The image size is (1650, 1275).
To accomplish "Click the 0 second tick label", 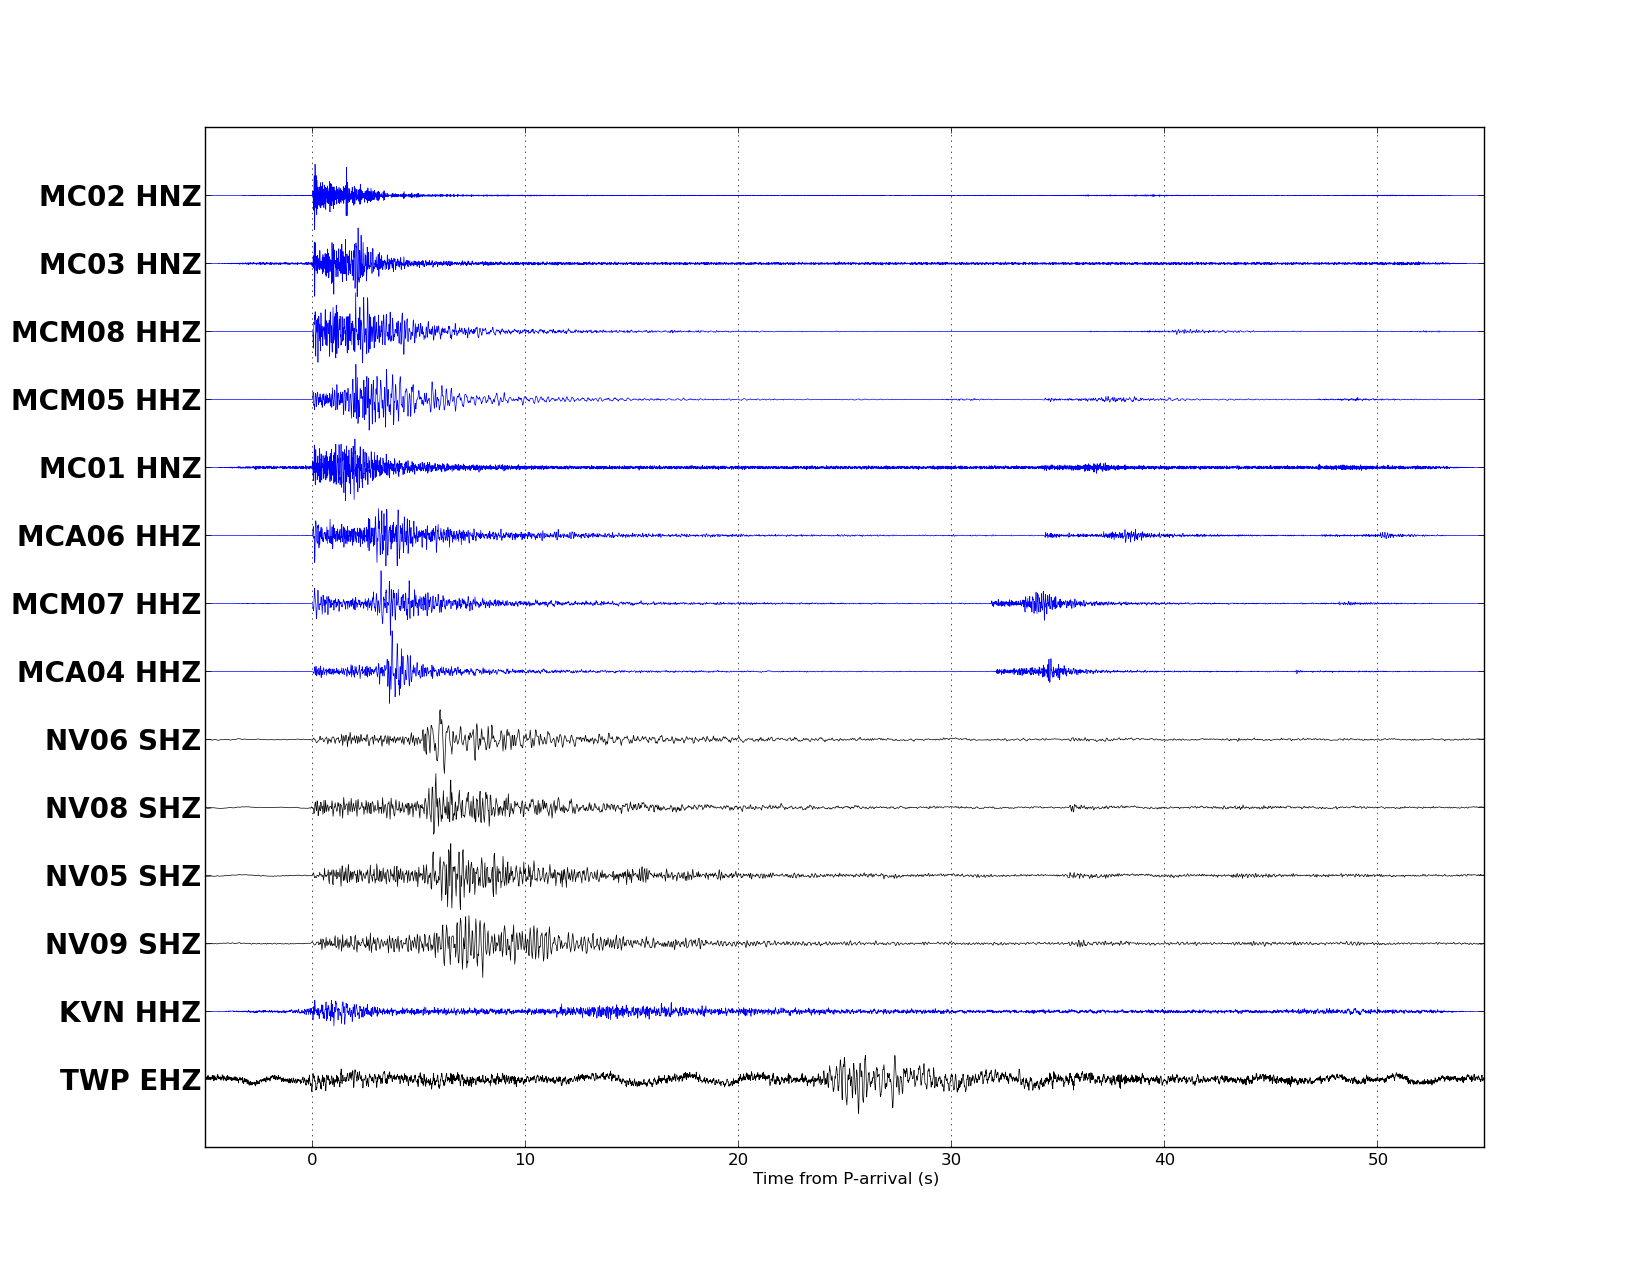I will (x=312, y=1160).
